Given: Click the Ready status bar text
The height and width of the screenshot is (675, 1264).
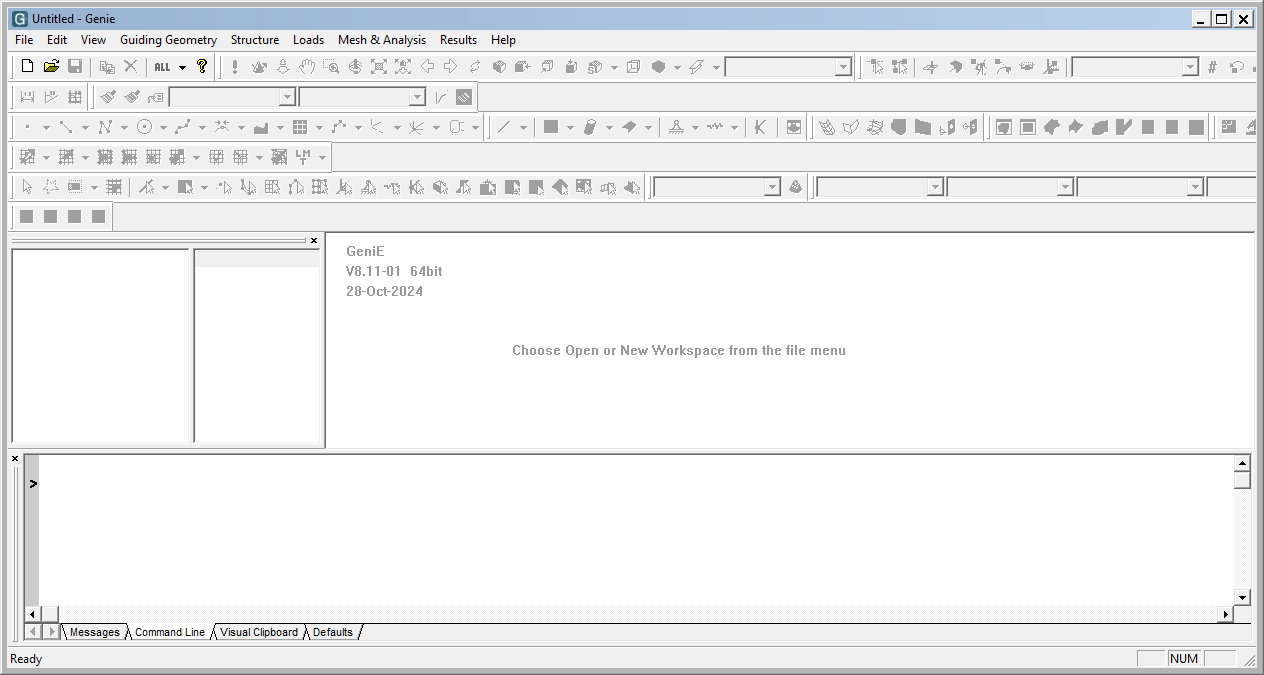Looking at the screenshot, I should click(x=26, y=659).
